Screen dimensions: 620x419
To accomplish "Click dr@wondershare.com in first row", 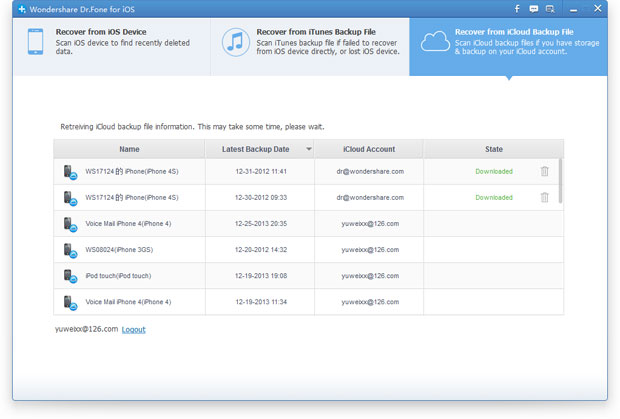I will [370, 171].
